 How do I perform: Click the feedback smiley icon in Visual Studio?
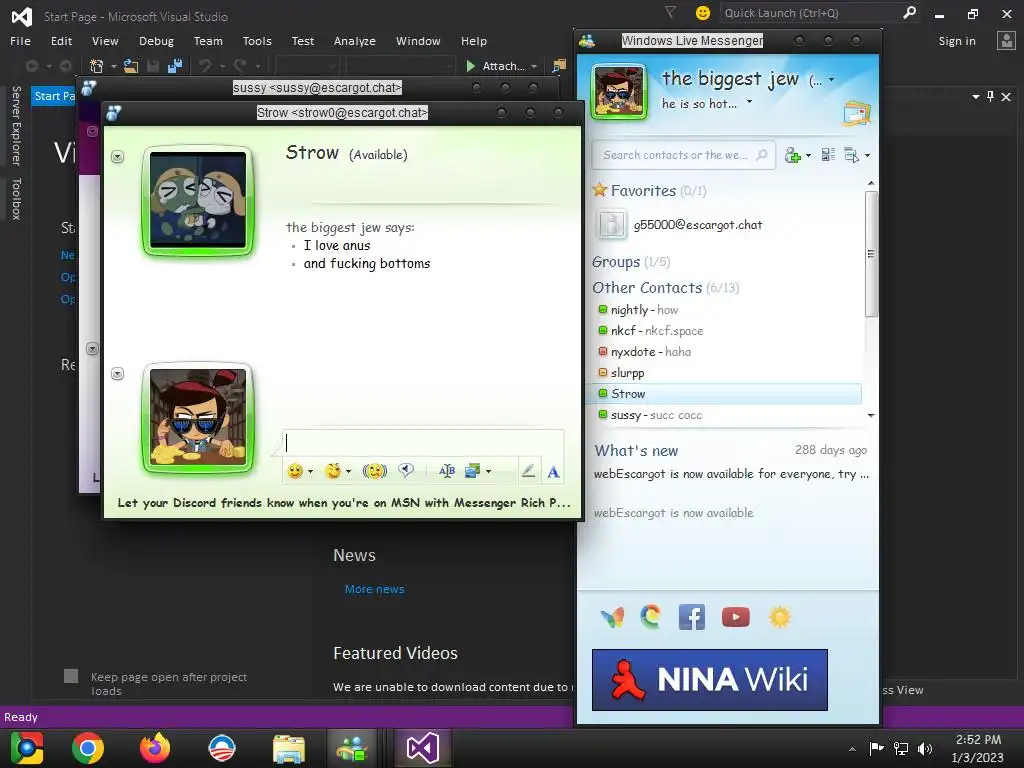point(703,13)
